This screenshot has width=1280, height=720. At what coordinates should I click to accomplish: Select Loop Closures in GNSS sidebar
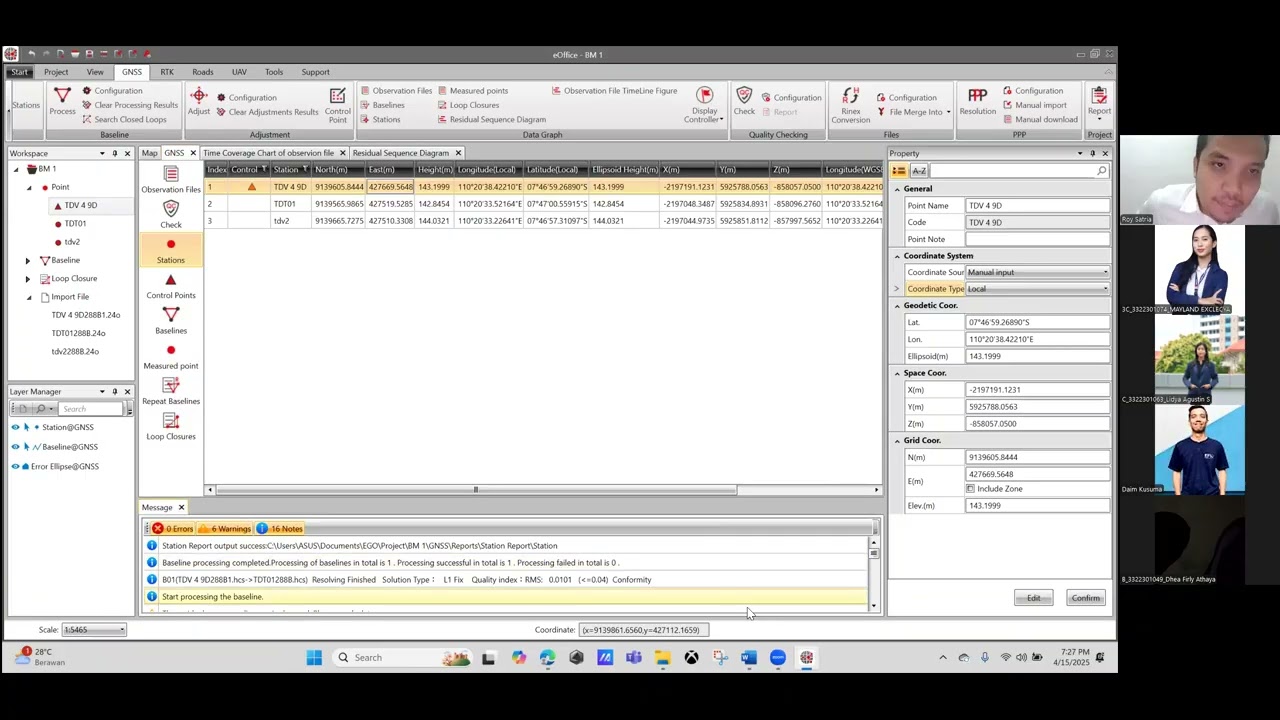[x=171, y=426]
